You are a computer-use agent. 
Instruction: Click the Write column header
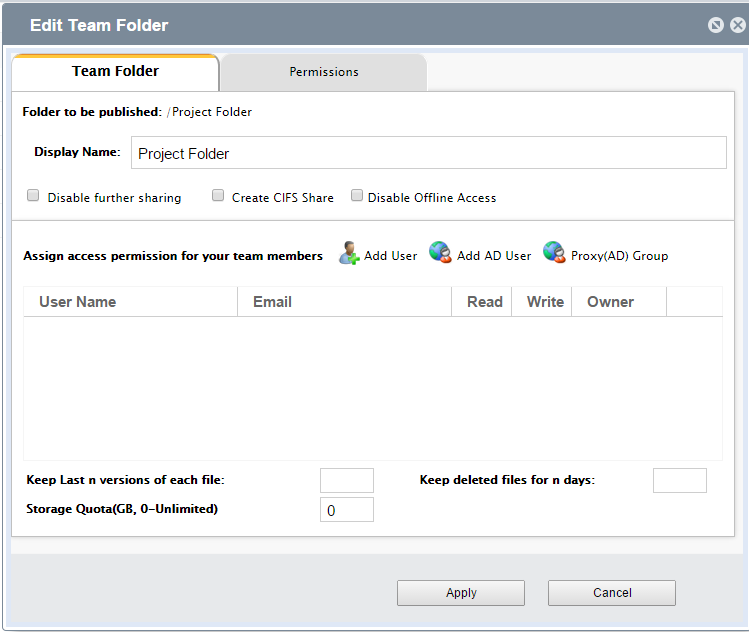pyautogui.click(x=545, y=302)
